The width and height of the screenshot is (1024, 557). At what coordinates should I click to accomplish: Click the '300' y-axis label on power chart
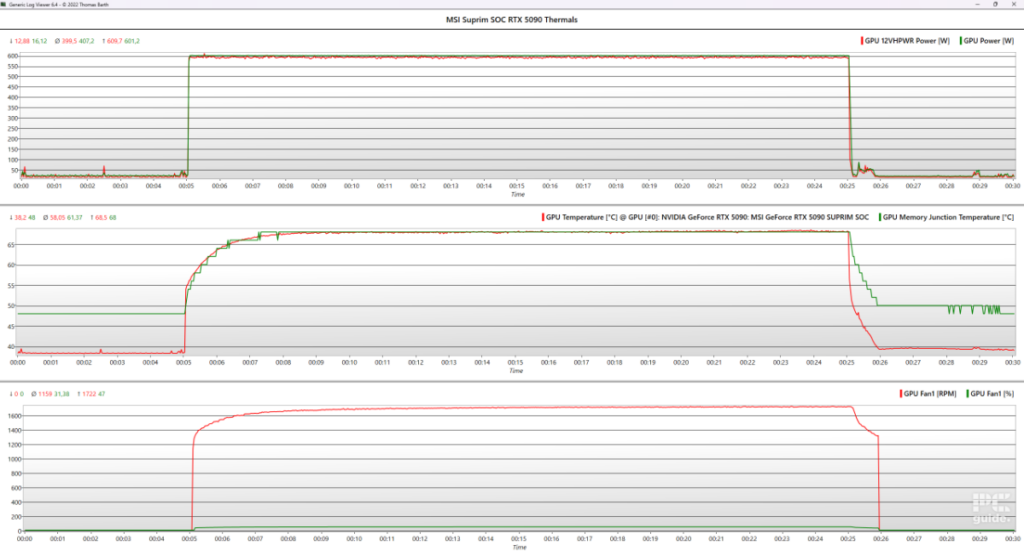click(x=12, y=118)
